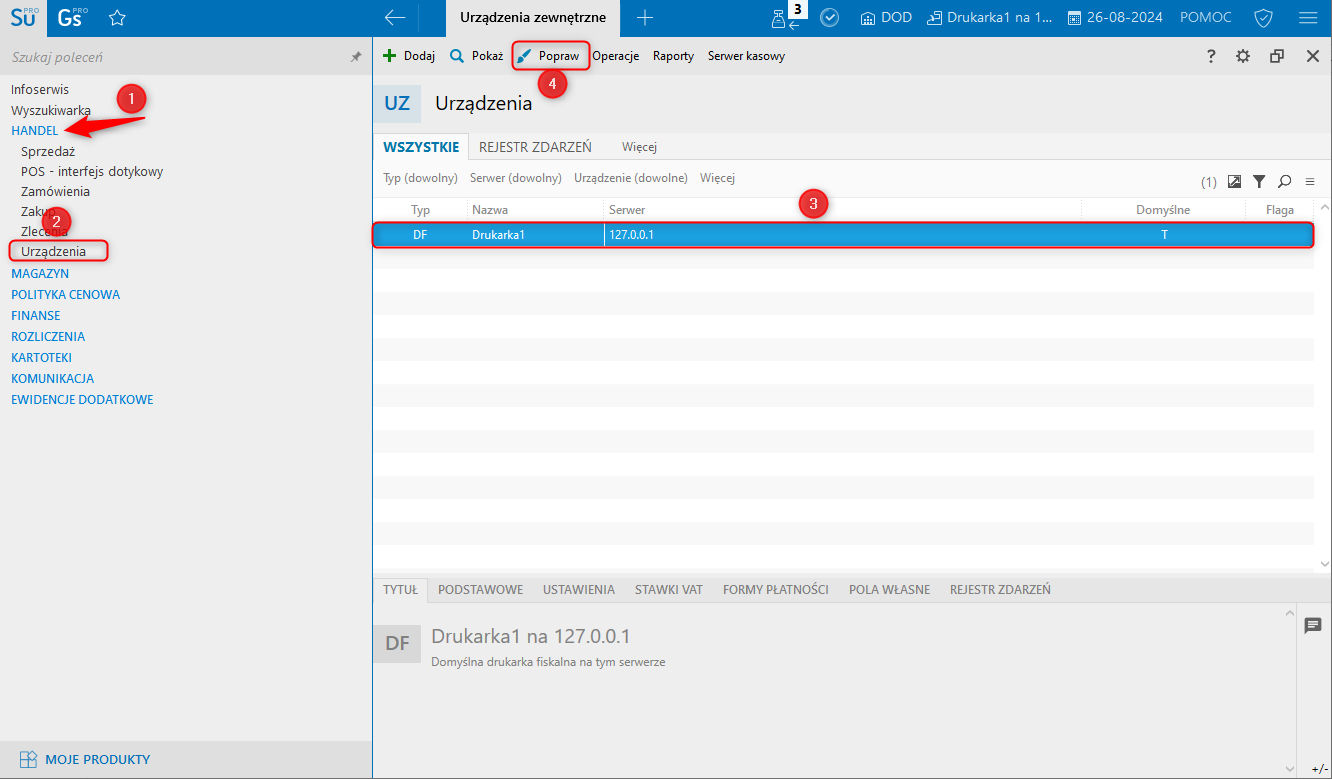This screenshot has height=779, width=1332.
Task: Switch to the STAWKI VAT detail tab
Action: (x=669, y=589)
